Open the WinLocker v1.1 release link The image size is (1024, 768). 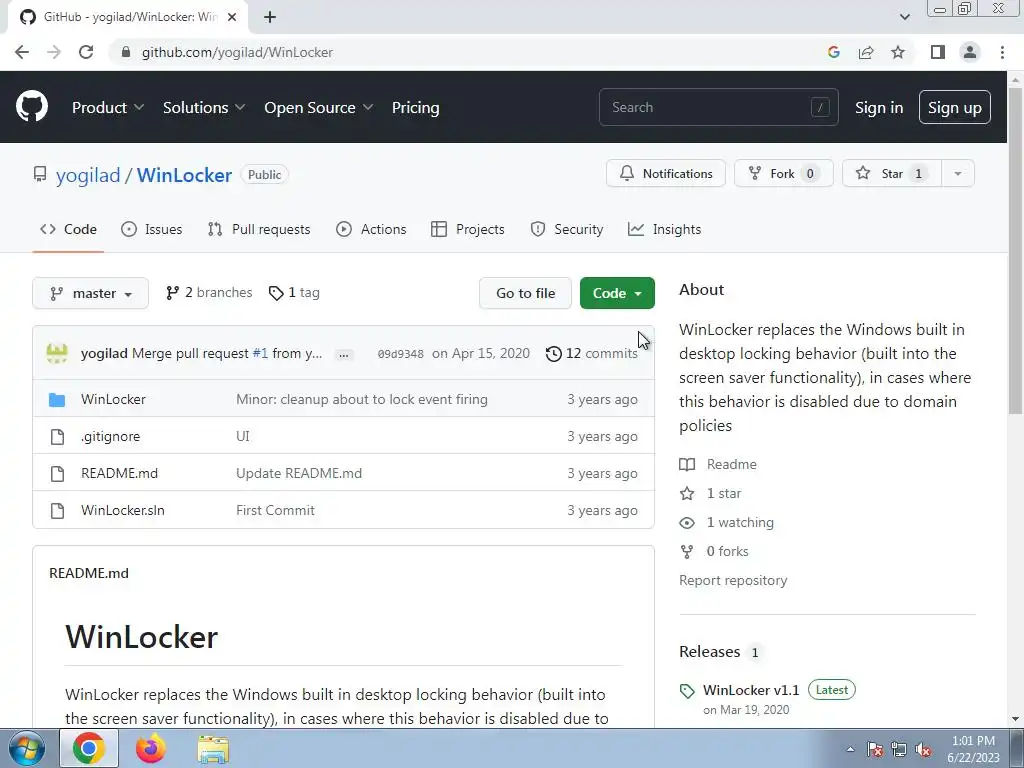tap(751, 690)
